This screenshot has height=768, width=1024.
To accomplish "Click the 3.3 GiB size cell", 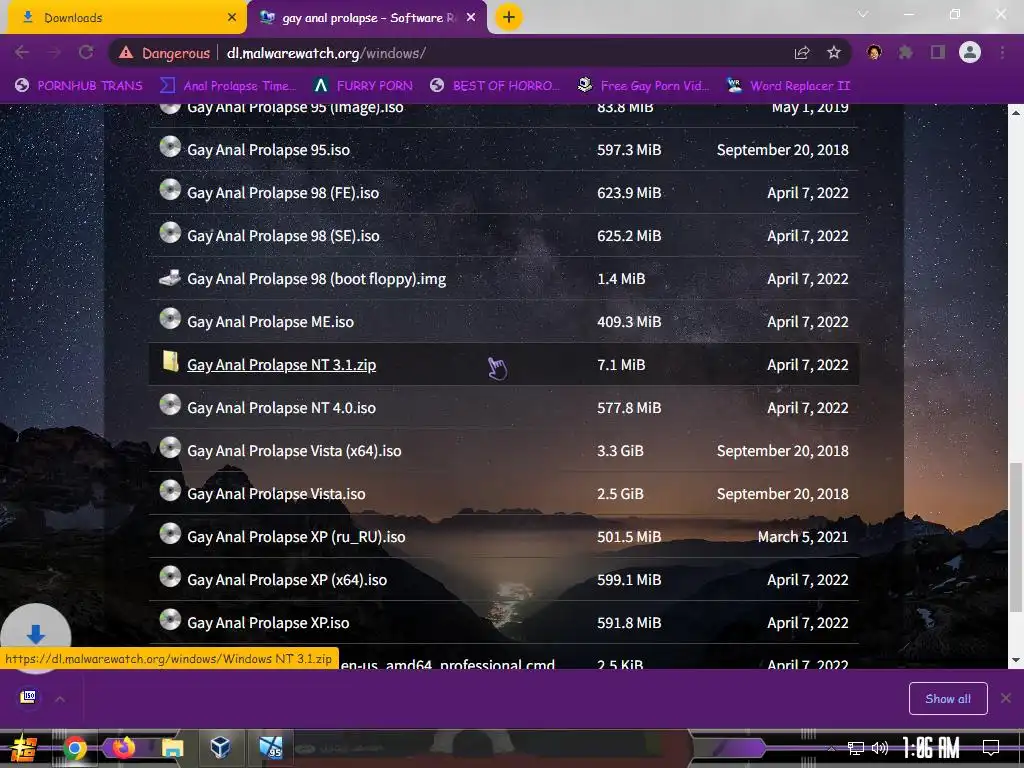I will pos(620,451).
